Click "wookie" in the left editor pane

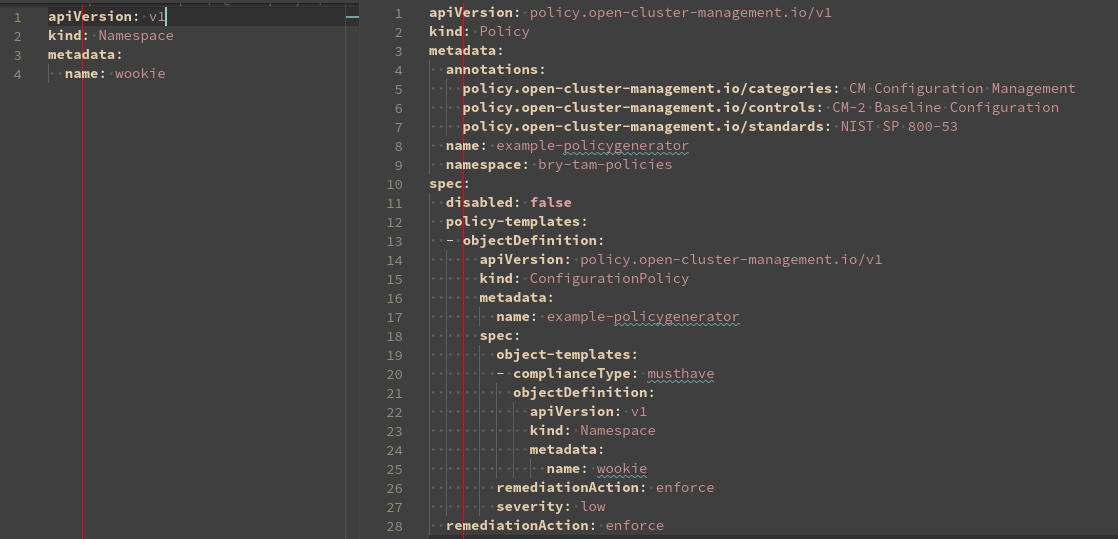[140, 73]
